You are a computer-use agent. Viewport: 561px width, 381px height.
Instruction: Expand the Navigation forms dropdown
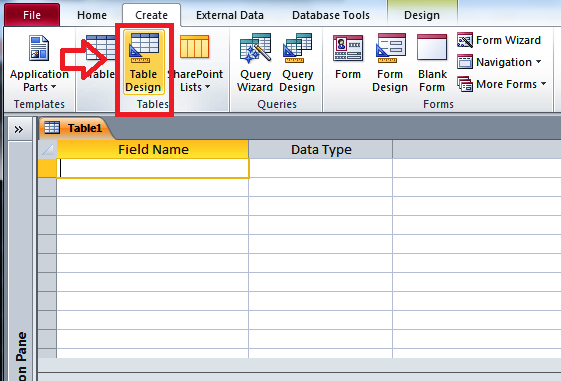pyautogui.click(x=499, y=62)
